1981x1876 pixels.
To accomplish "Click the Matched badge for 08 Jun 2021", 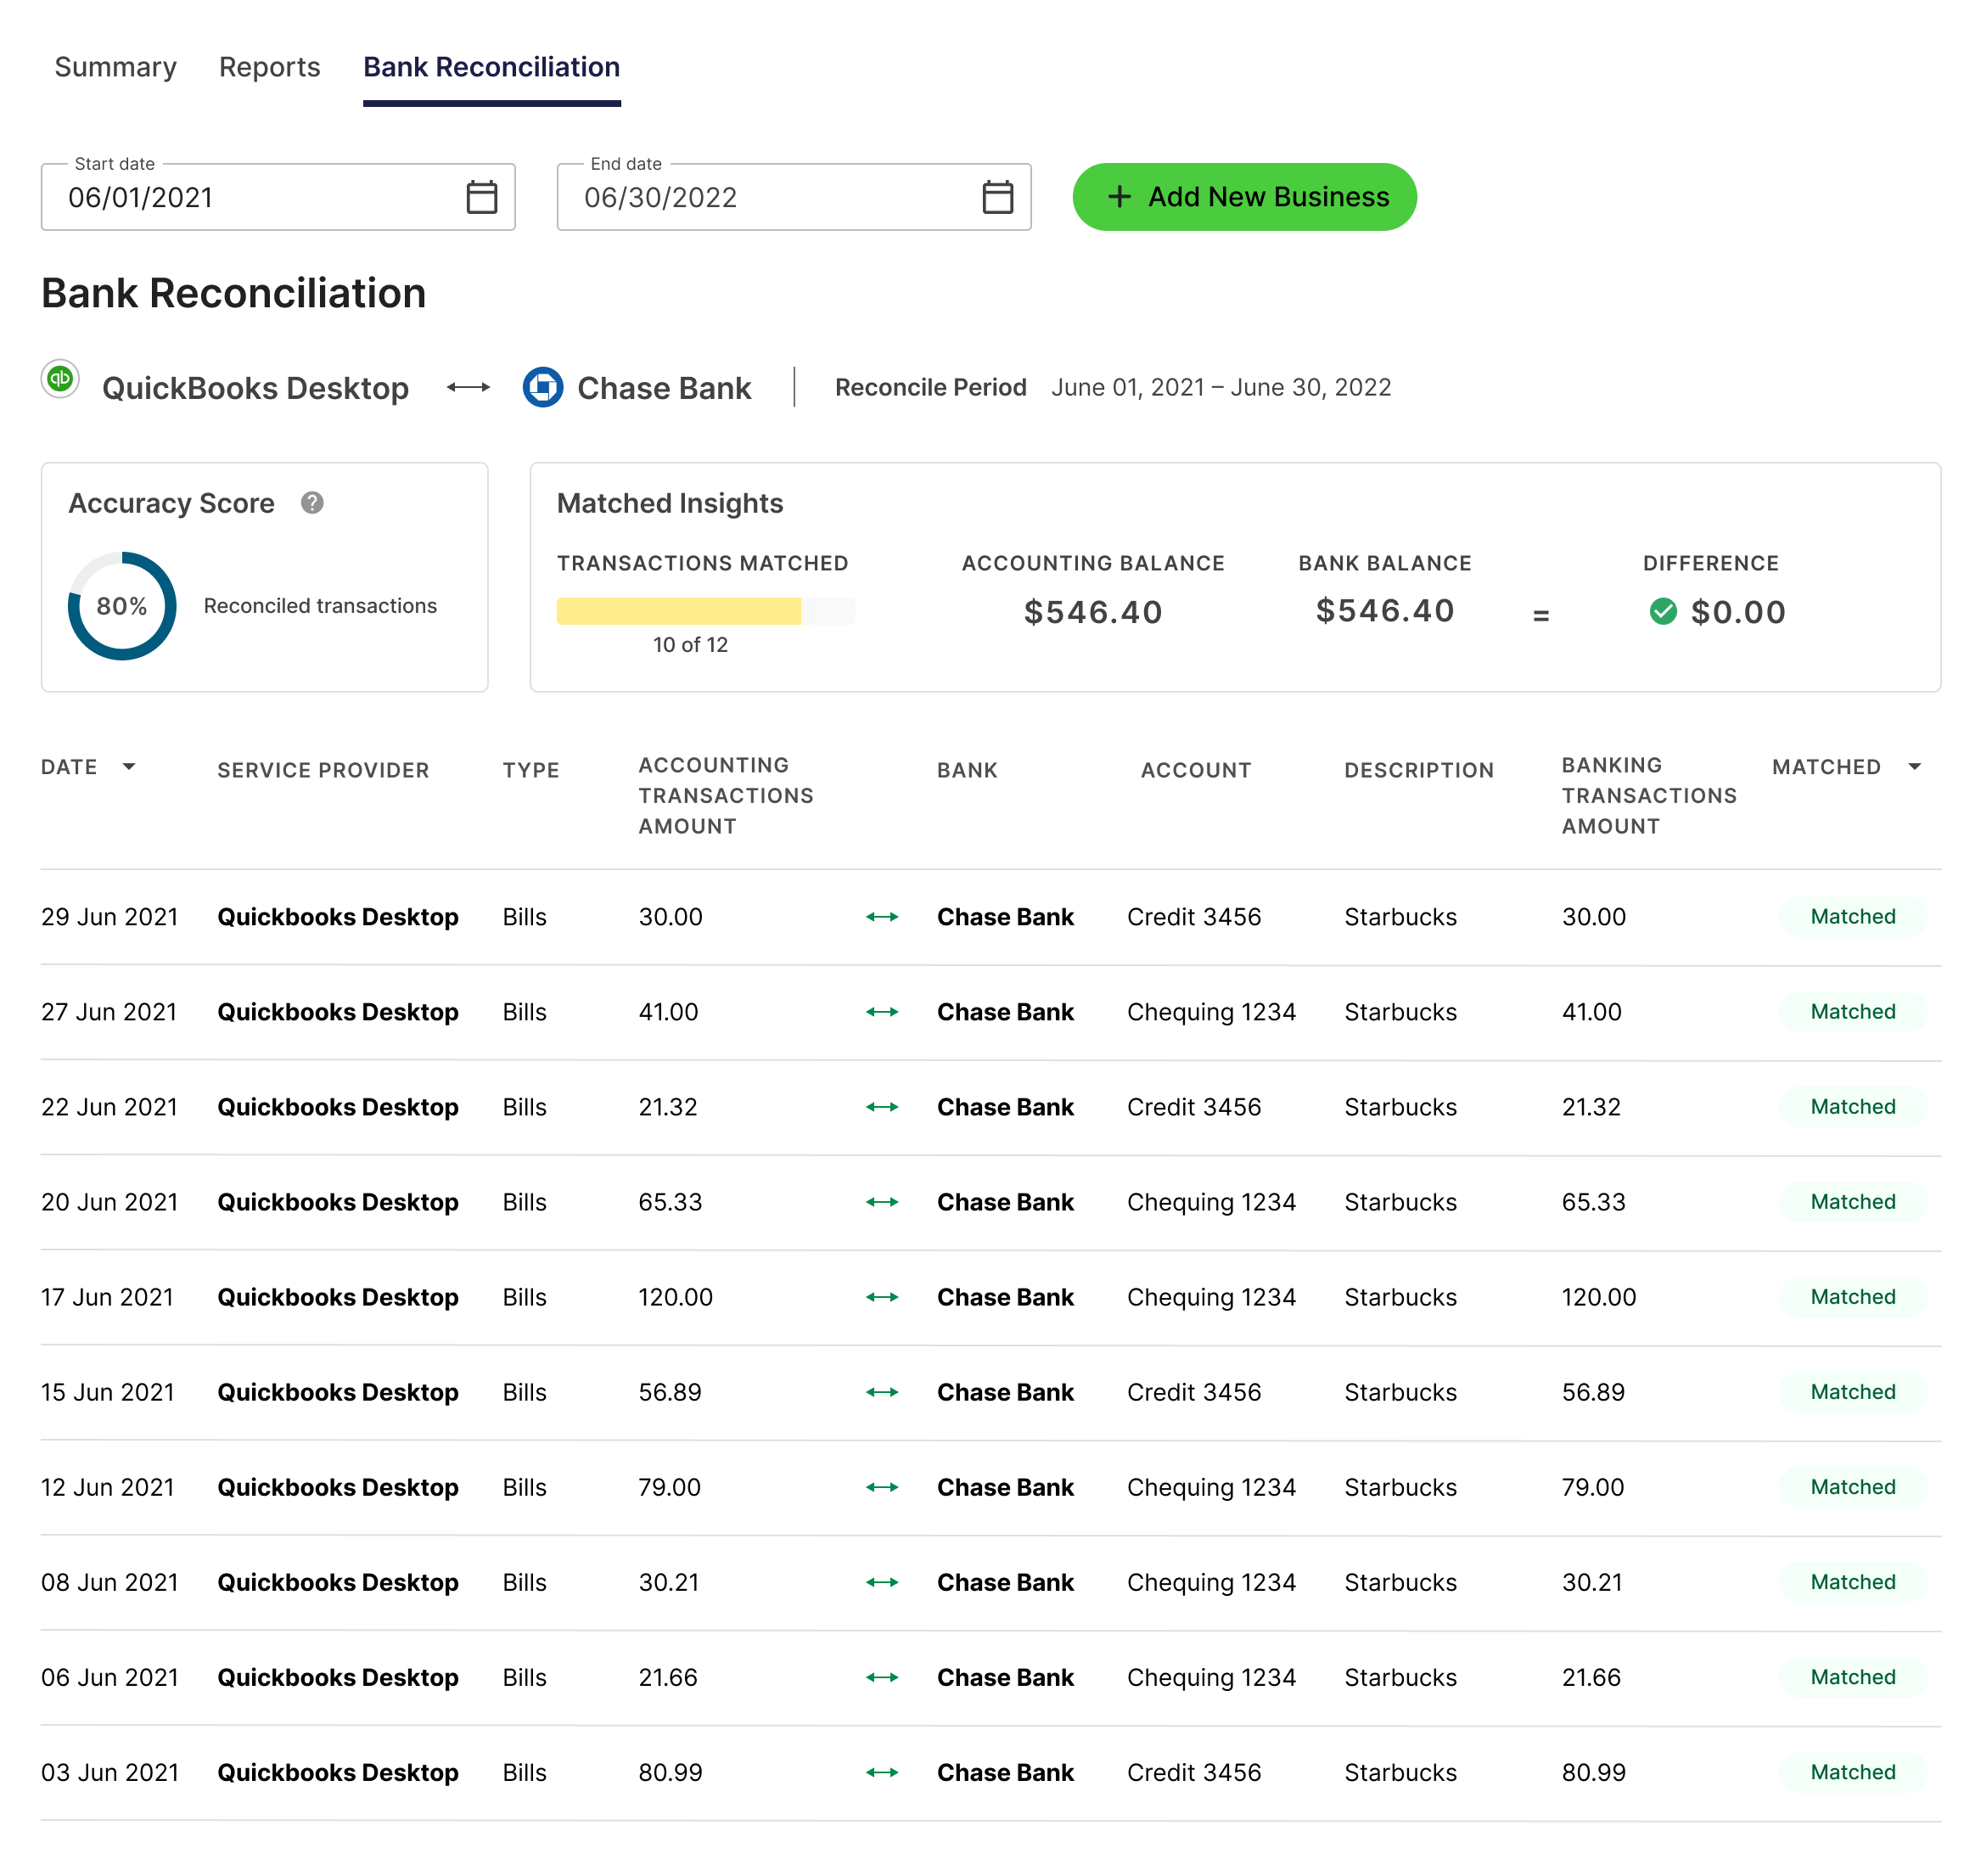I will pyautogui.click(x=1853, y=1582).
